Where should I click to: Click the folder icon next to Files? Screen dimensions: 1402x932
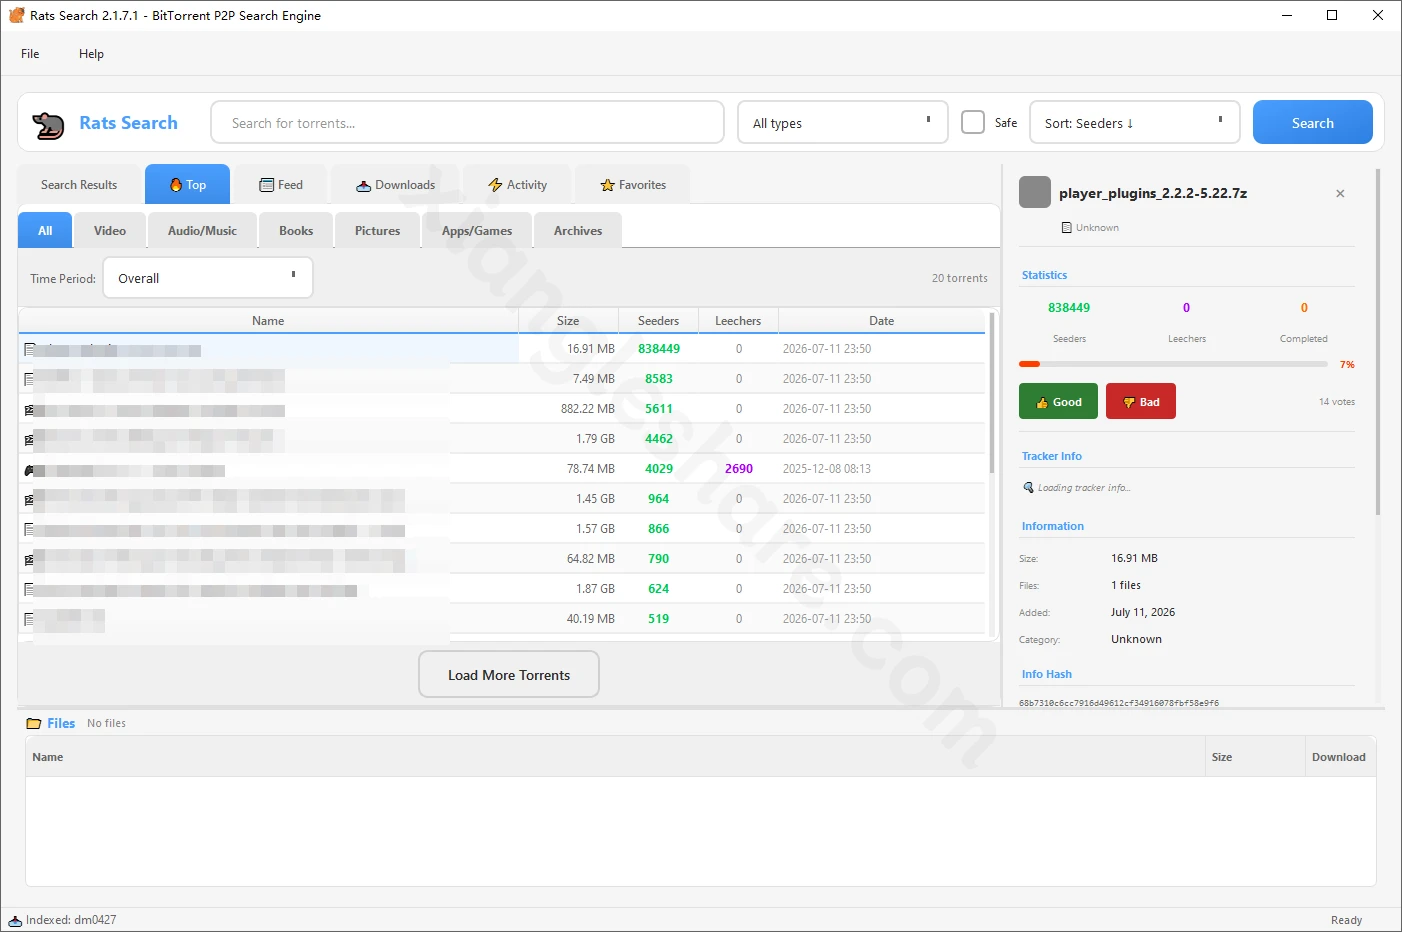click(x=34, y=723)
